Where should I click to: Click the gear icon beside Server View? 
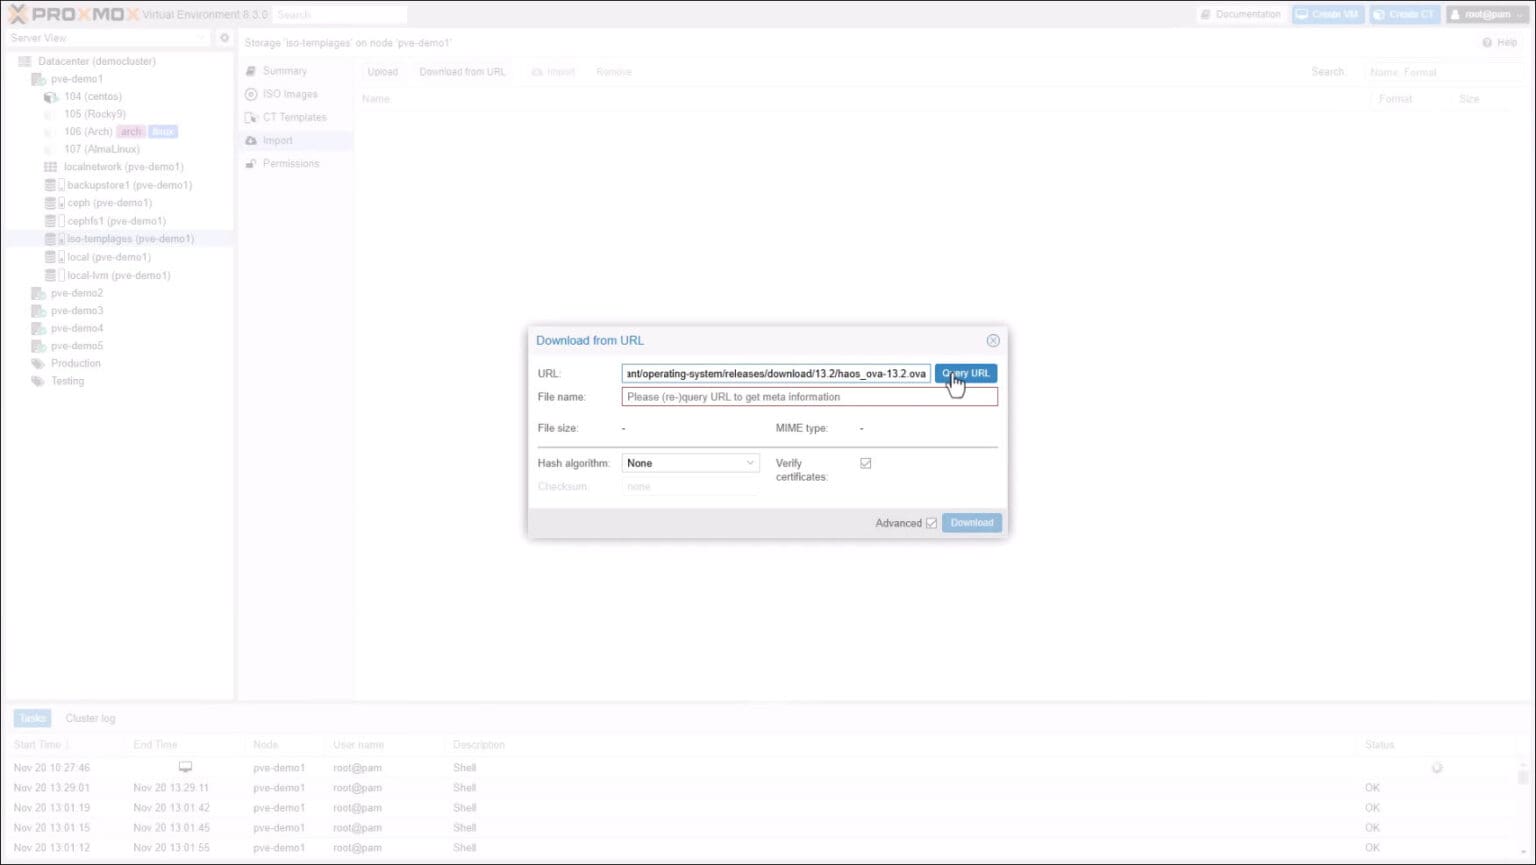pyautogui.click(x=224, y=37)
